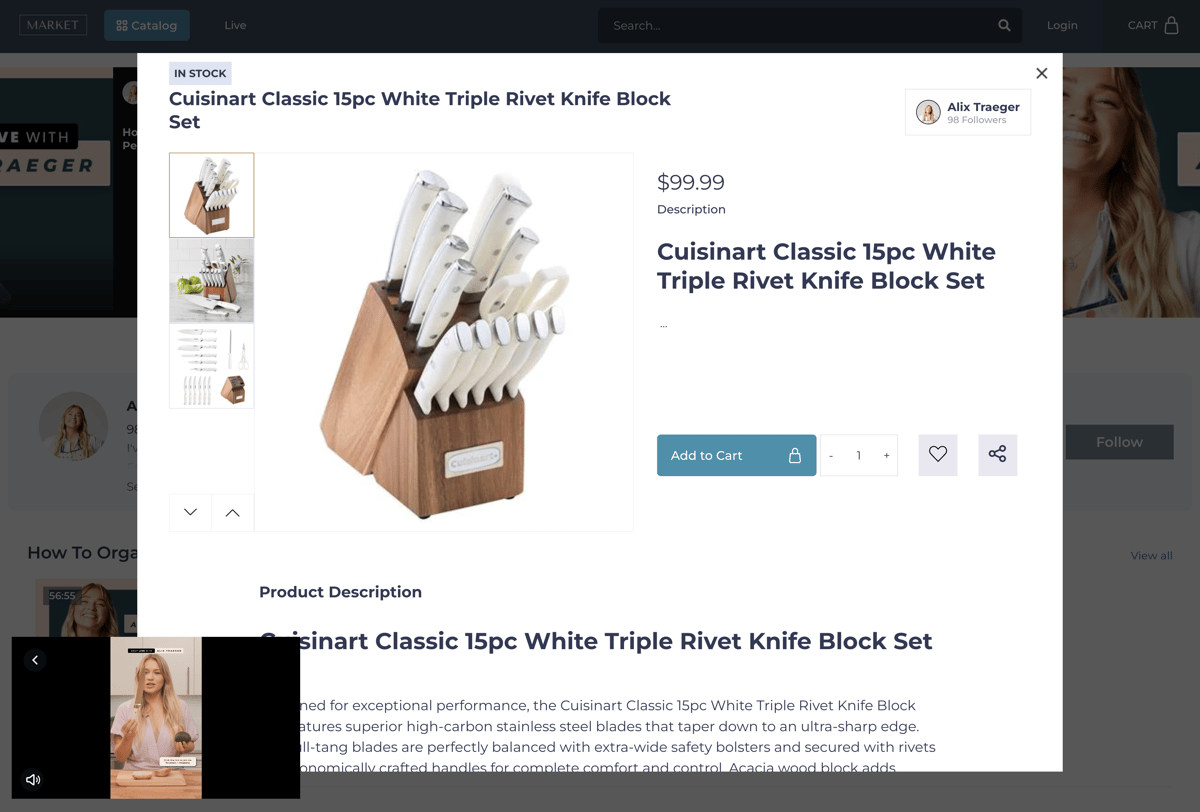The width and height of the screenshot is (1200, 812).
Task: Select the knife pieces layout thumbnail
Action: tap(211, 366)
